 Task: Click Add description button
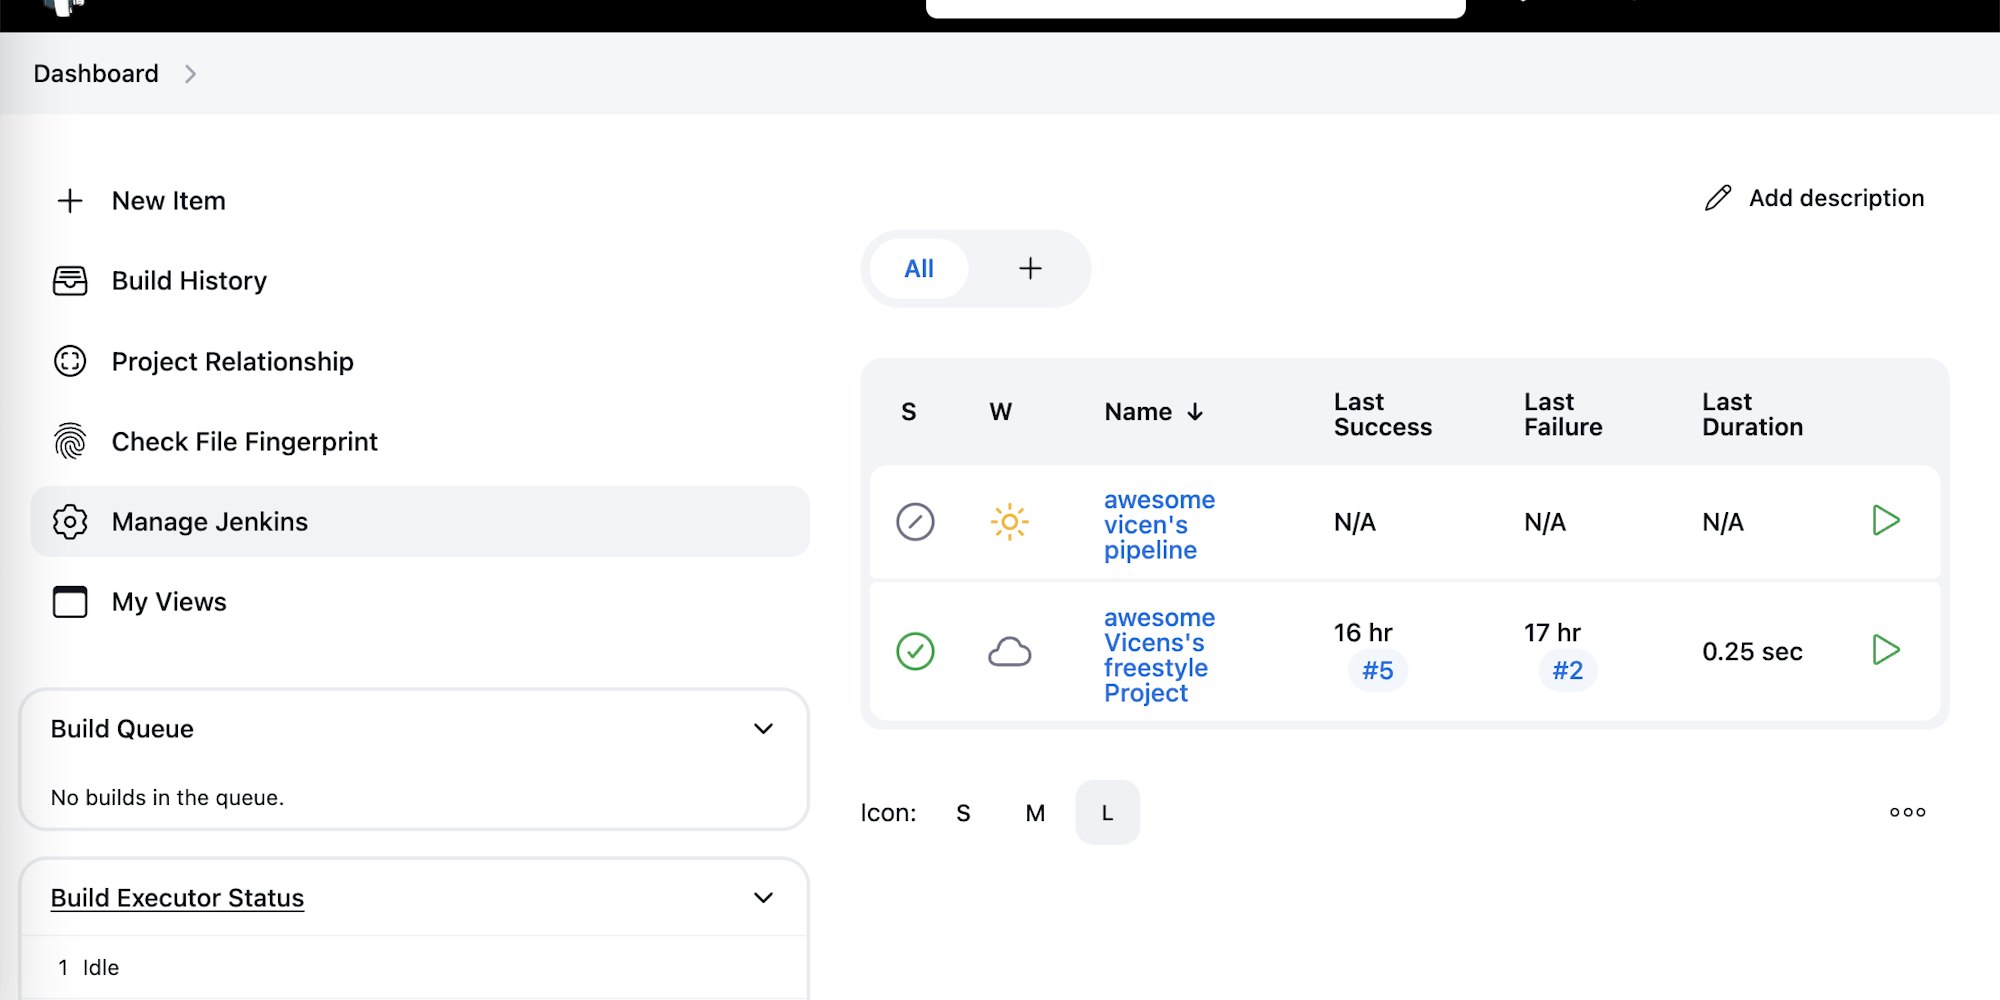pyautogui.click(x=1815, y=198)
